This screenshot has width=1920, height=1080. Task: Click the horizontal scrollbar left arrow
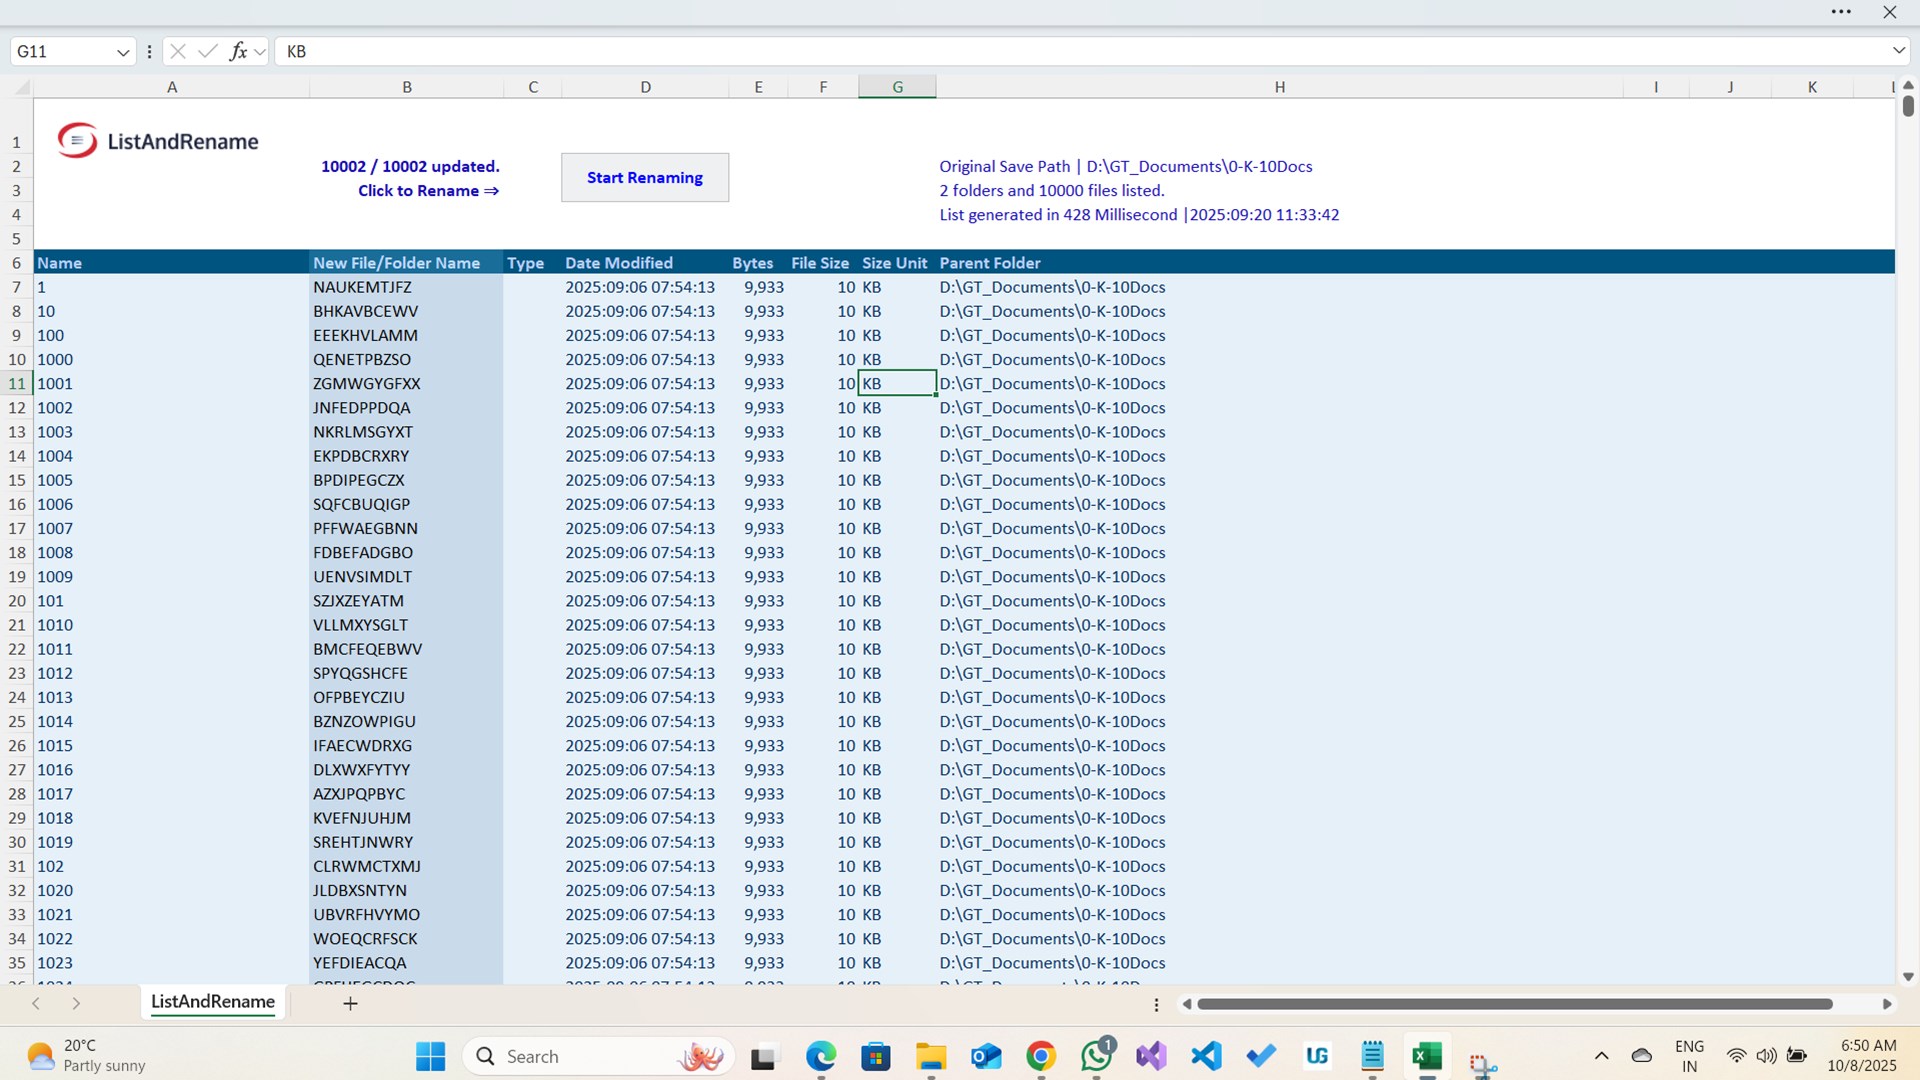coord(1186,1004)
